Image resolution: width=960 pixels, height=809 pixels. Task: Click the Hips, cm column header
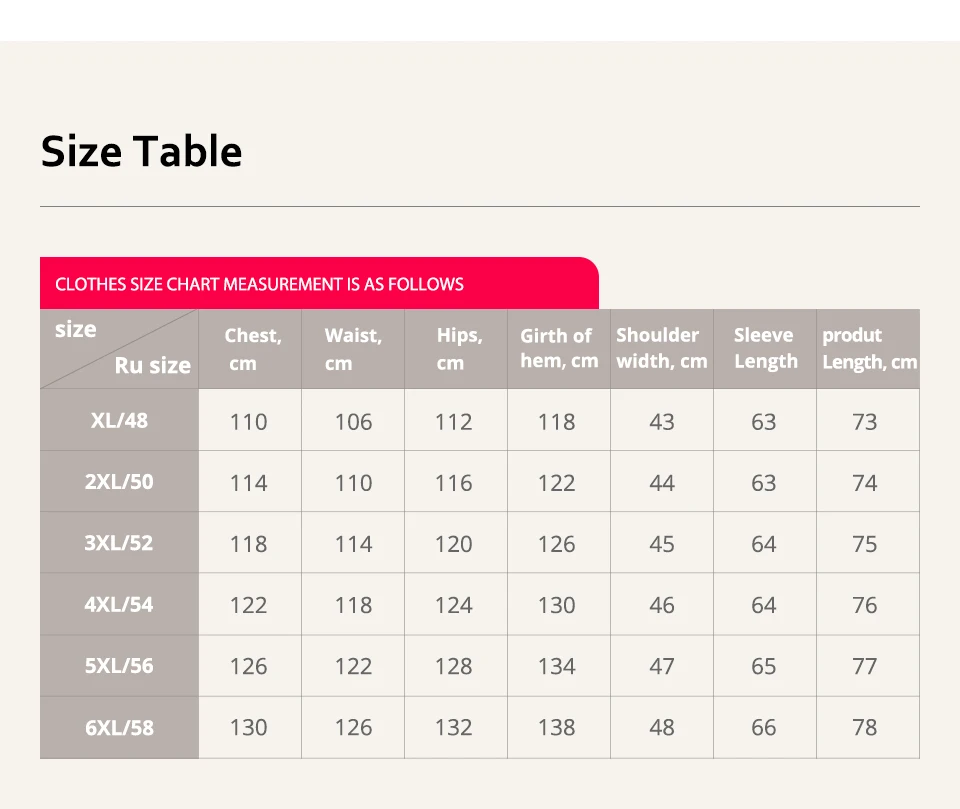tap(457, 349)
